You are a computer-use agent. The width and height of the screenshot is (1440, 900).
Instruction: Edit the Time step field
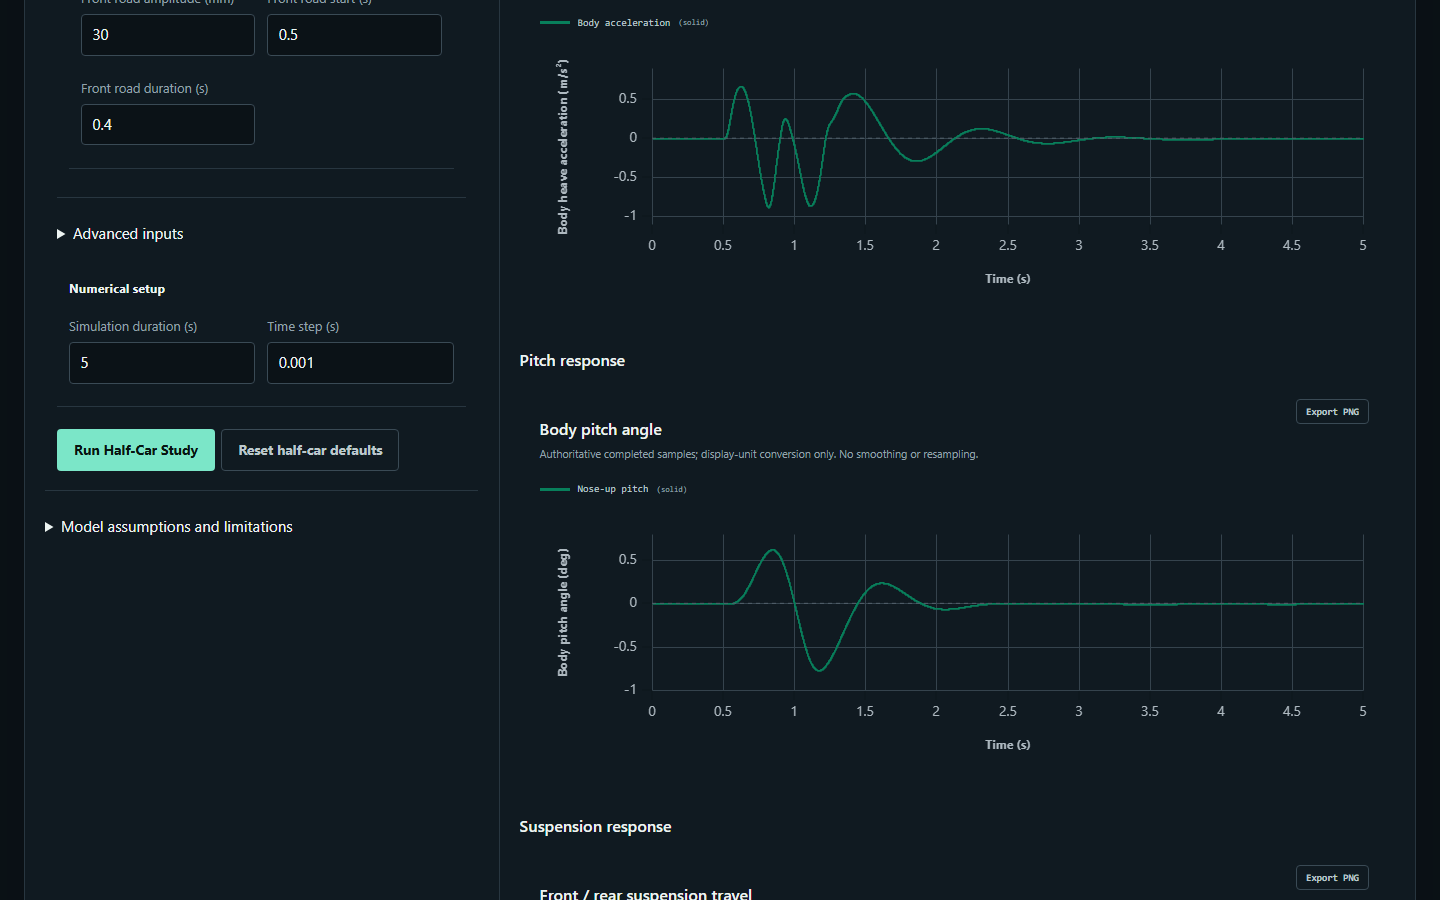point(360,363)
